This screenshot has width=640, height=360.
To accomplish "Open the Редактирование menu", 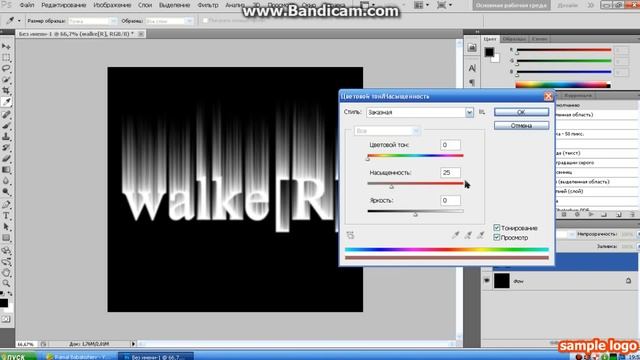I will pyautogui.click(x=64, y=5).
